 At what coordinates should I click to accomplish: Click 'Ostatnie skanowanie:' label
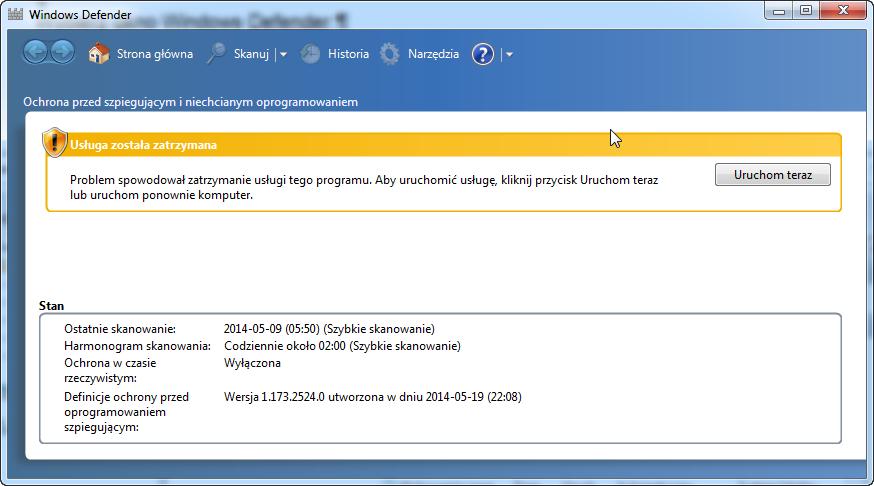pos(120,329)
